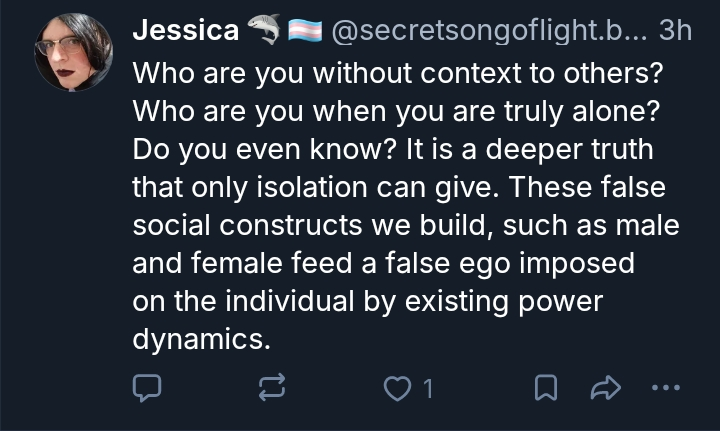Open the three-dot more options menu
The width and height of the screenshot is (720, 431).
pyautogui.click(x=666, y=388)
